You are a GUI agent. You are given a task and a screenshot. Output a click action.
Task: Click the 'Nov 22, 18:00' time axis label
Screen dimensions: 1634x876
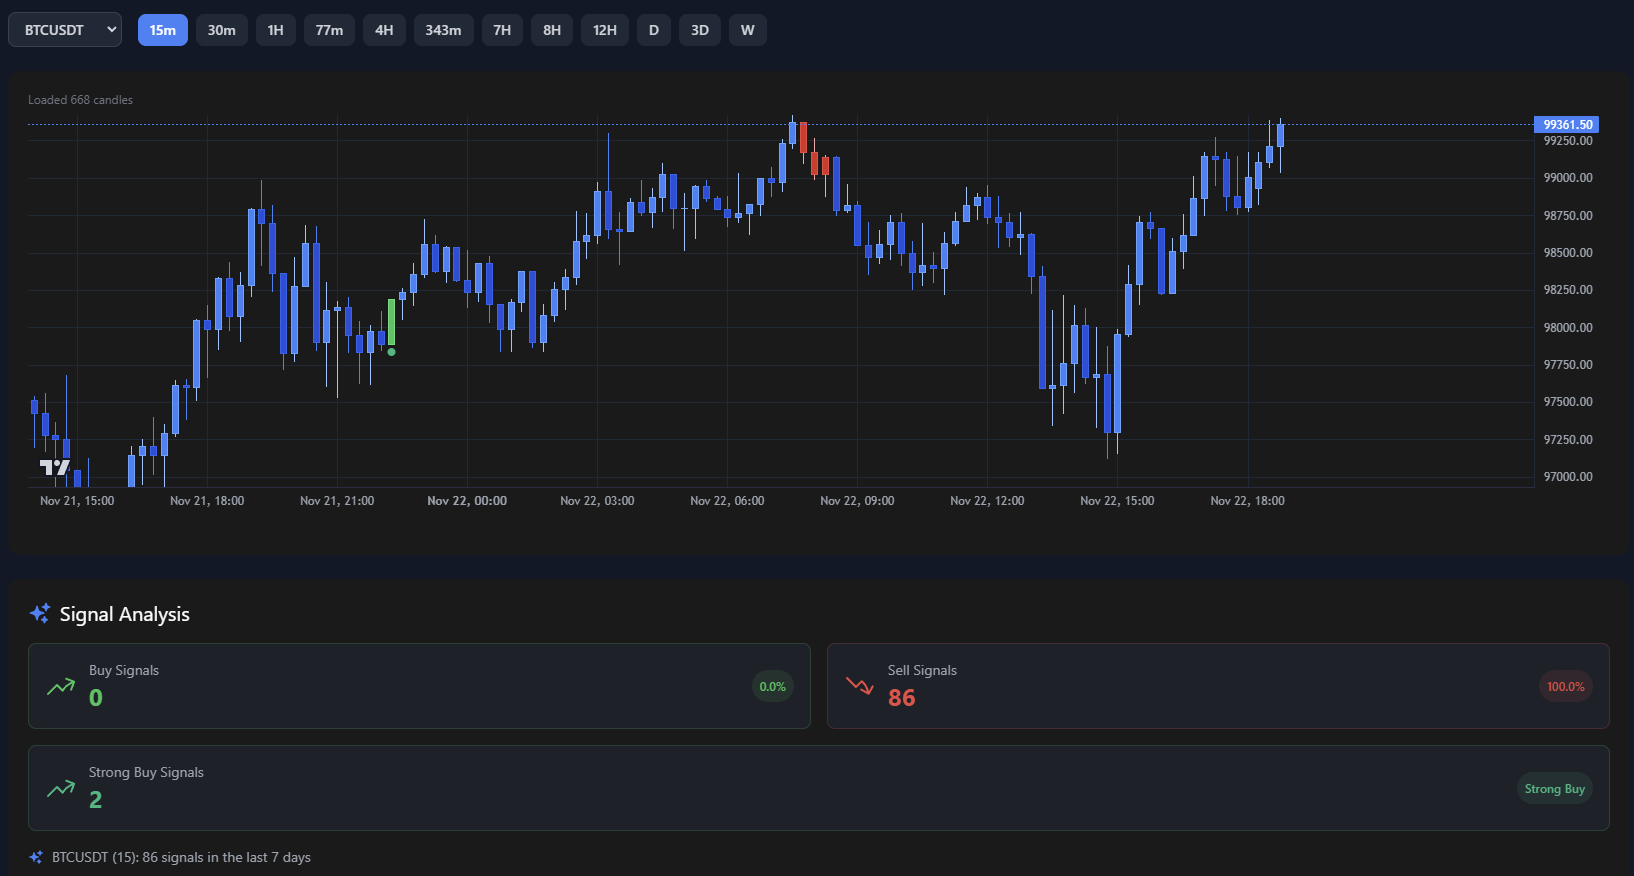click(1247, 501)
